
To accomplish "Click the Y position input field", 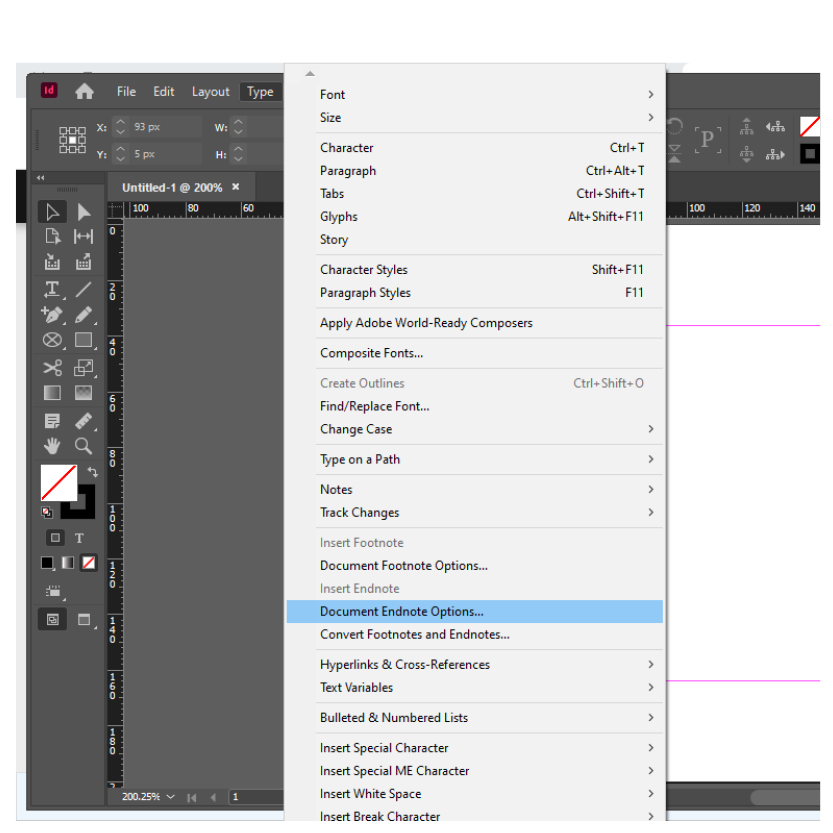I will tap(166, 154).
